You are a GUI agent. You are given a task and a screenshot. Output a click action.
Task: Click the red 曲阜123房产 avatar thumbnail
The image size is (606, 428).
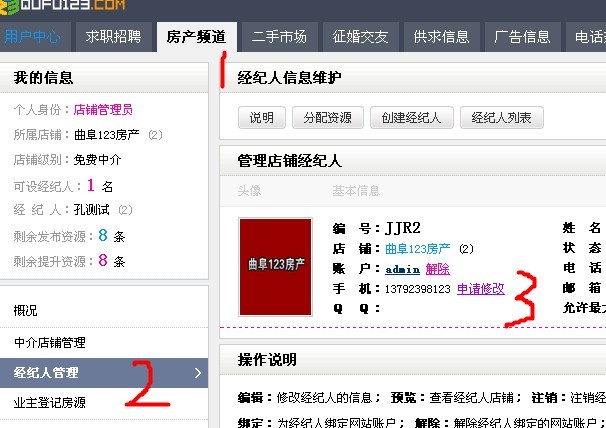[x=276, y=267]
